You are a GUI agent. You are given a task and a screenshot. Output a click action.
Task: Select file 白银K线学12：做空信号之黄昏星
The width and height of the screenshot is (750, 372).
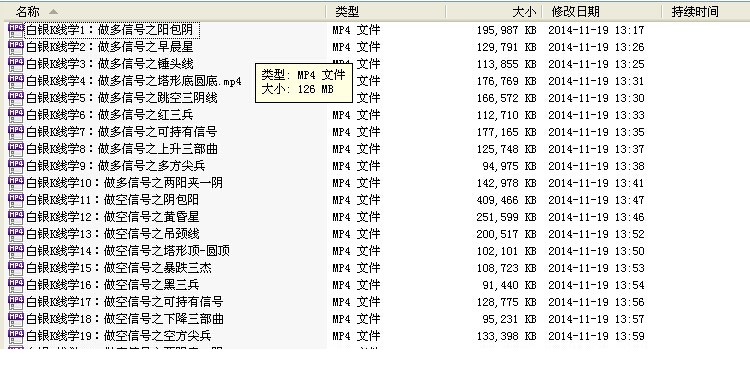coord(112,217)
